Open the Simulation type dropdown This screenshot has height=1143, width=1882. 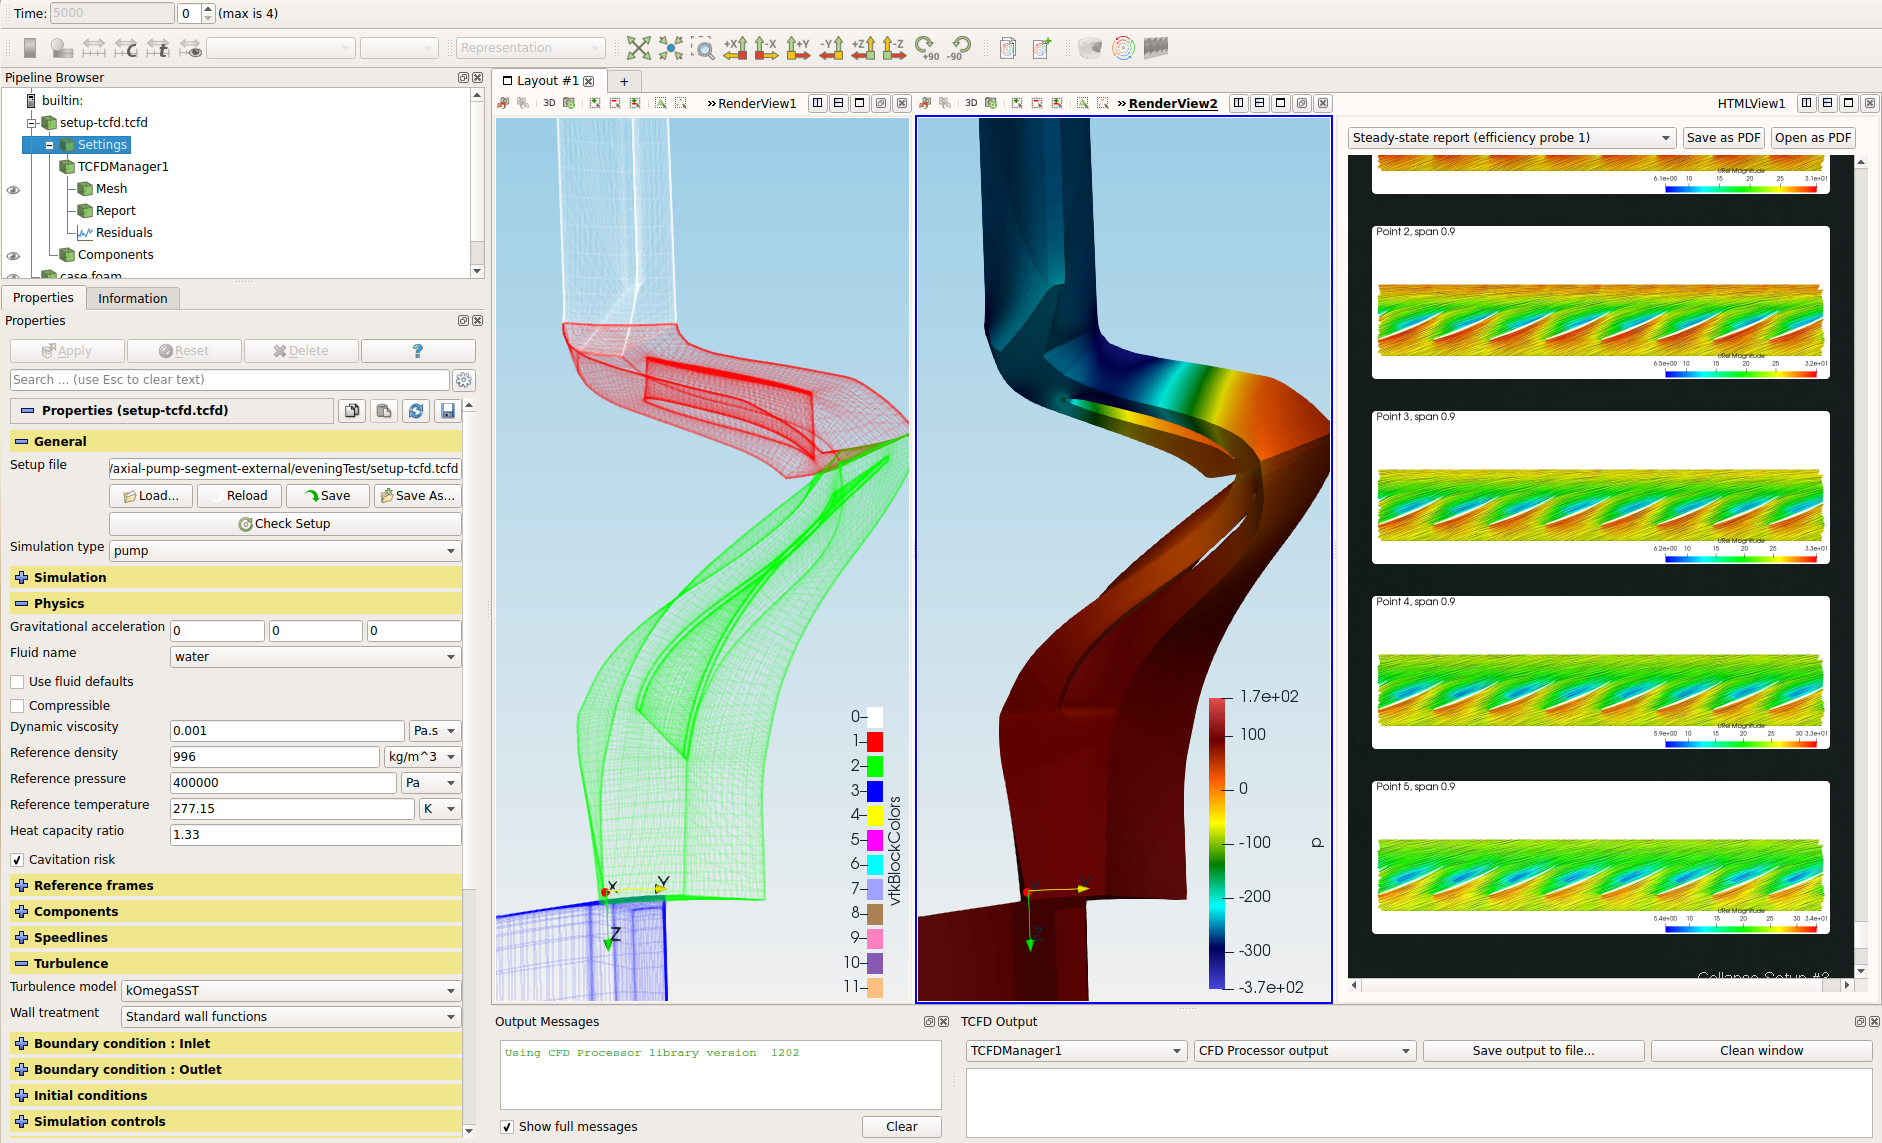tap(285, 551)
